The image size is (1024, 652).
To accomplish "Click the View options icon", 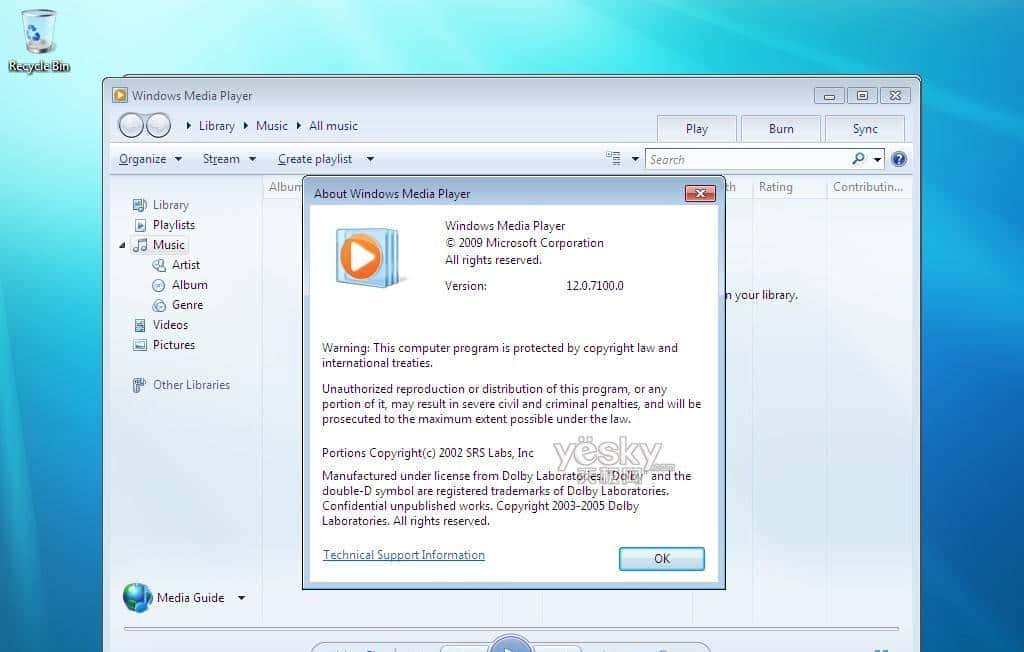I will (x=613, y=159).
